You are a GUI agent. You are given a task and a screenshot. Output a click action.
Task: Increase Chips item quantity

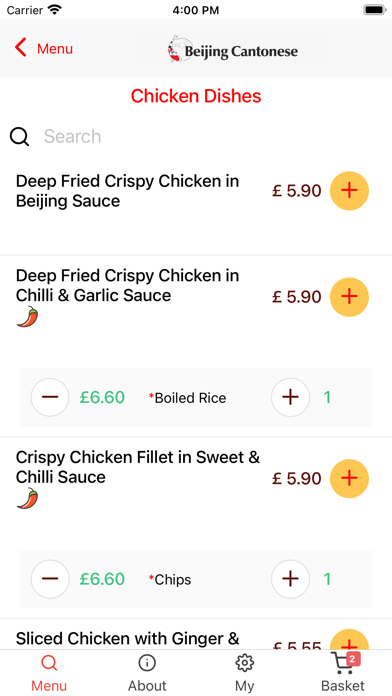click(290, 579)
